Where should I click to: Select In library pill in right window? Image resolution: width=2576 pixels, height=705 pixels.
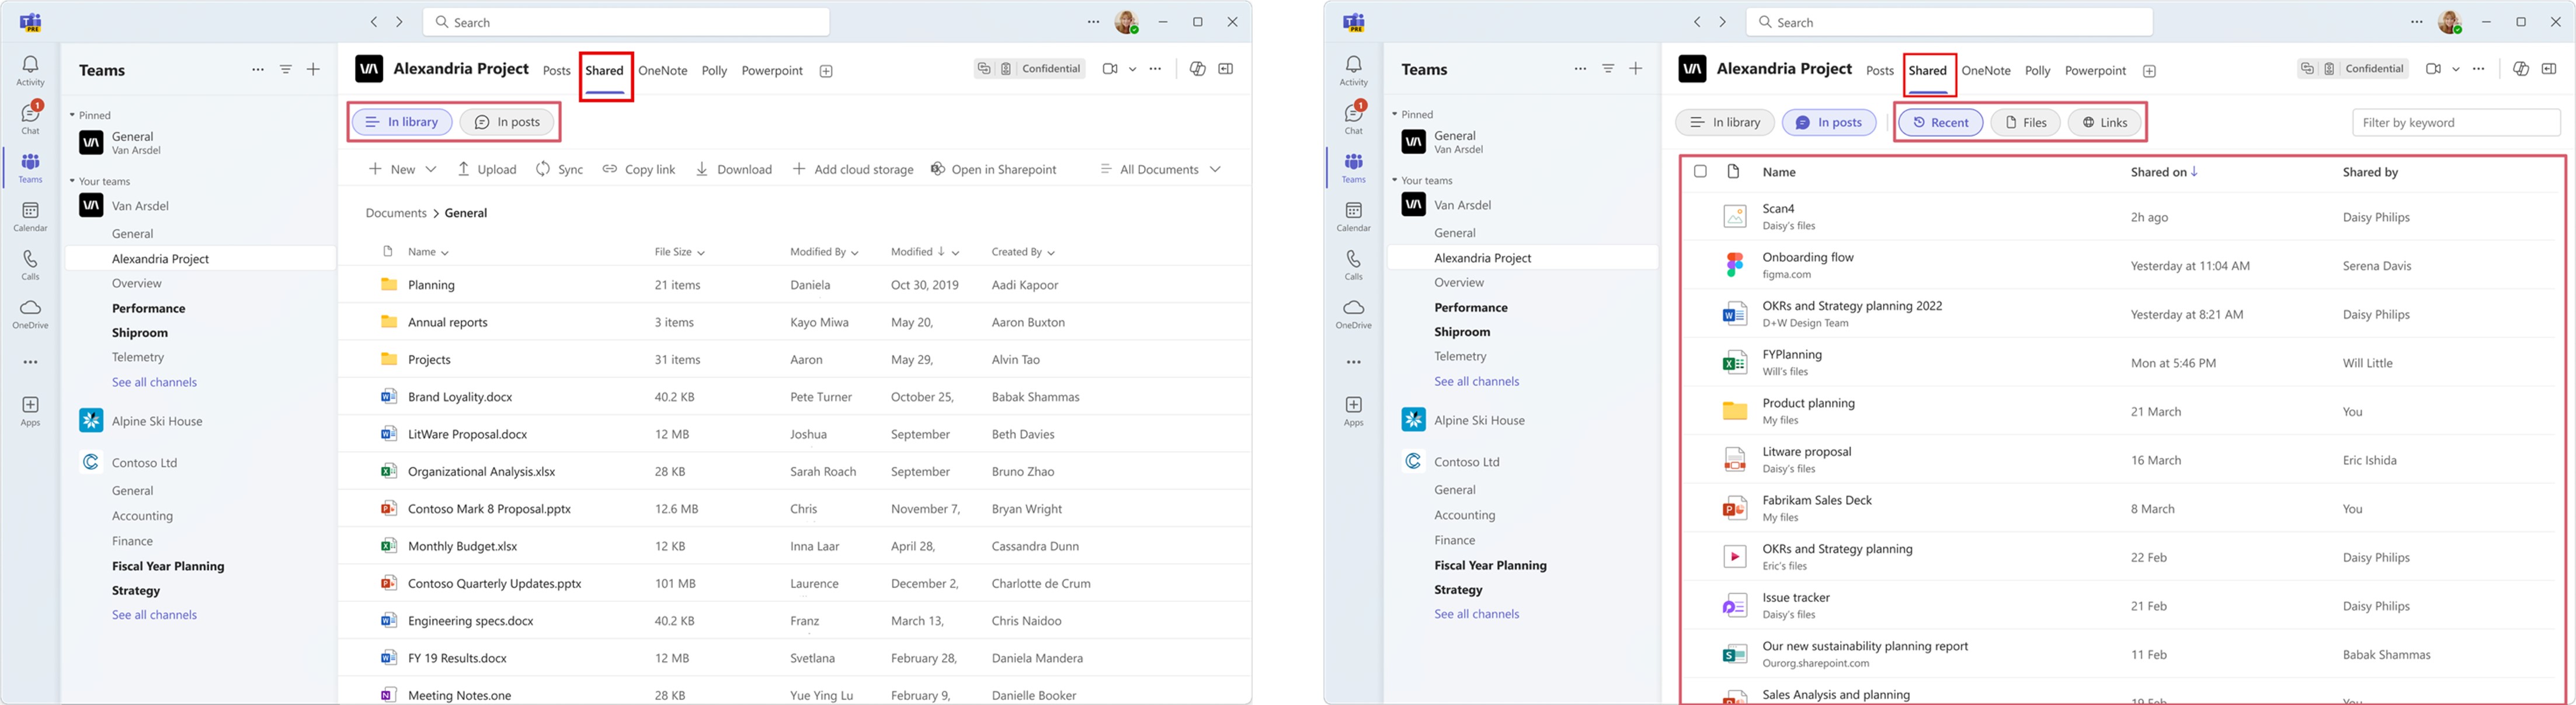1725,122
